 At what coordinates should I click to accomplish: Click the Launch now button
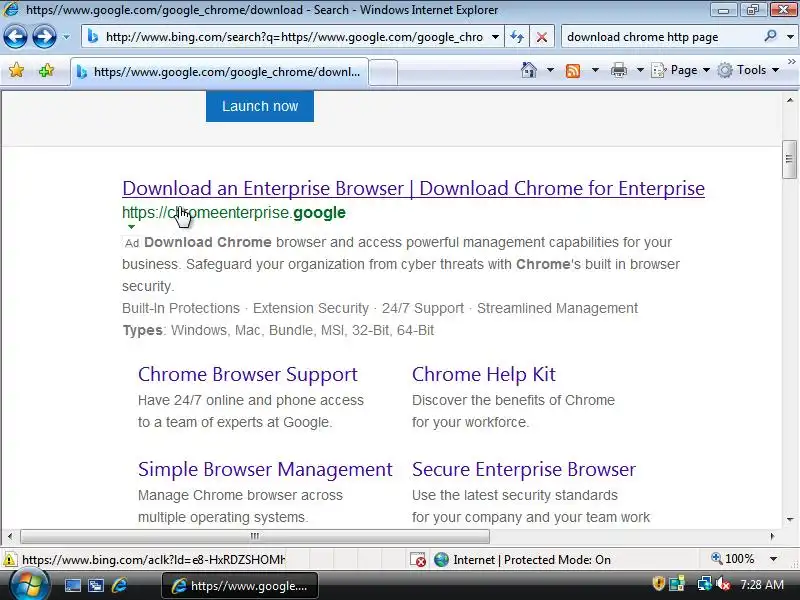pos(260,106)
